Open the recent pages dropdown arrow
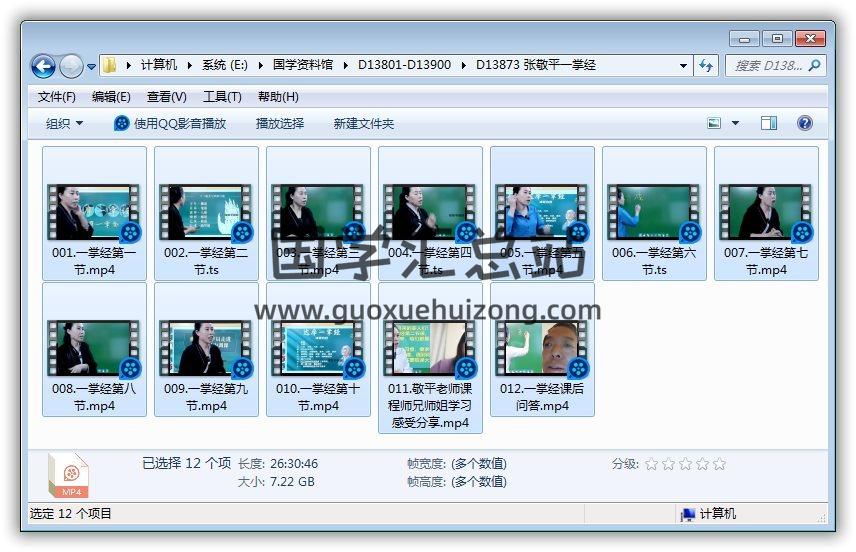Viewport: 856px width, 552px height. point(92,67)
